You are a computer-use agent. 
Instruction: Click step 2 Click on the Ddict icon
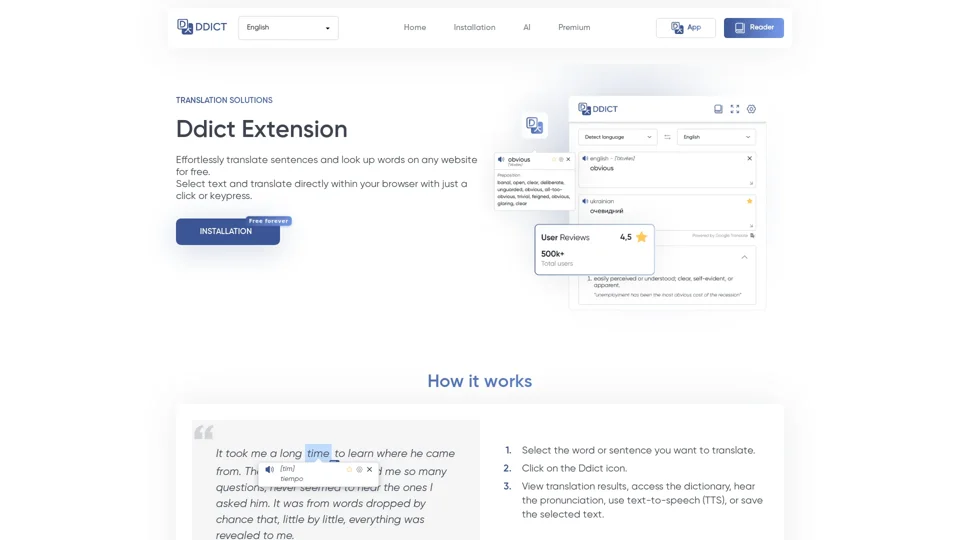click(574, 468)
